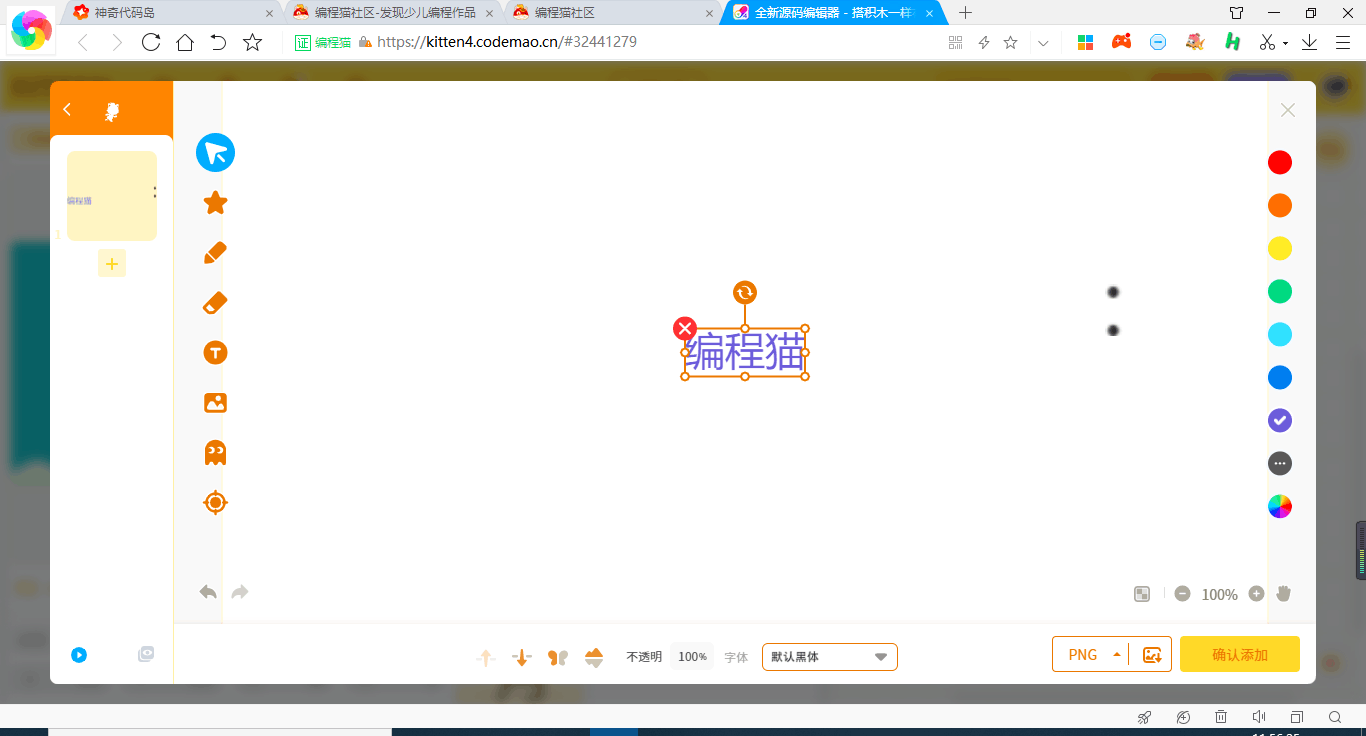Click the 编程猫 text on canvas

(745, 352)
